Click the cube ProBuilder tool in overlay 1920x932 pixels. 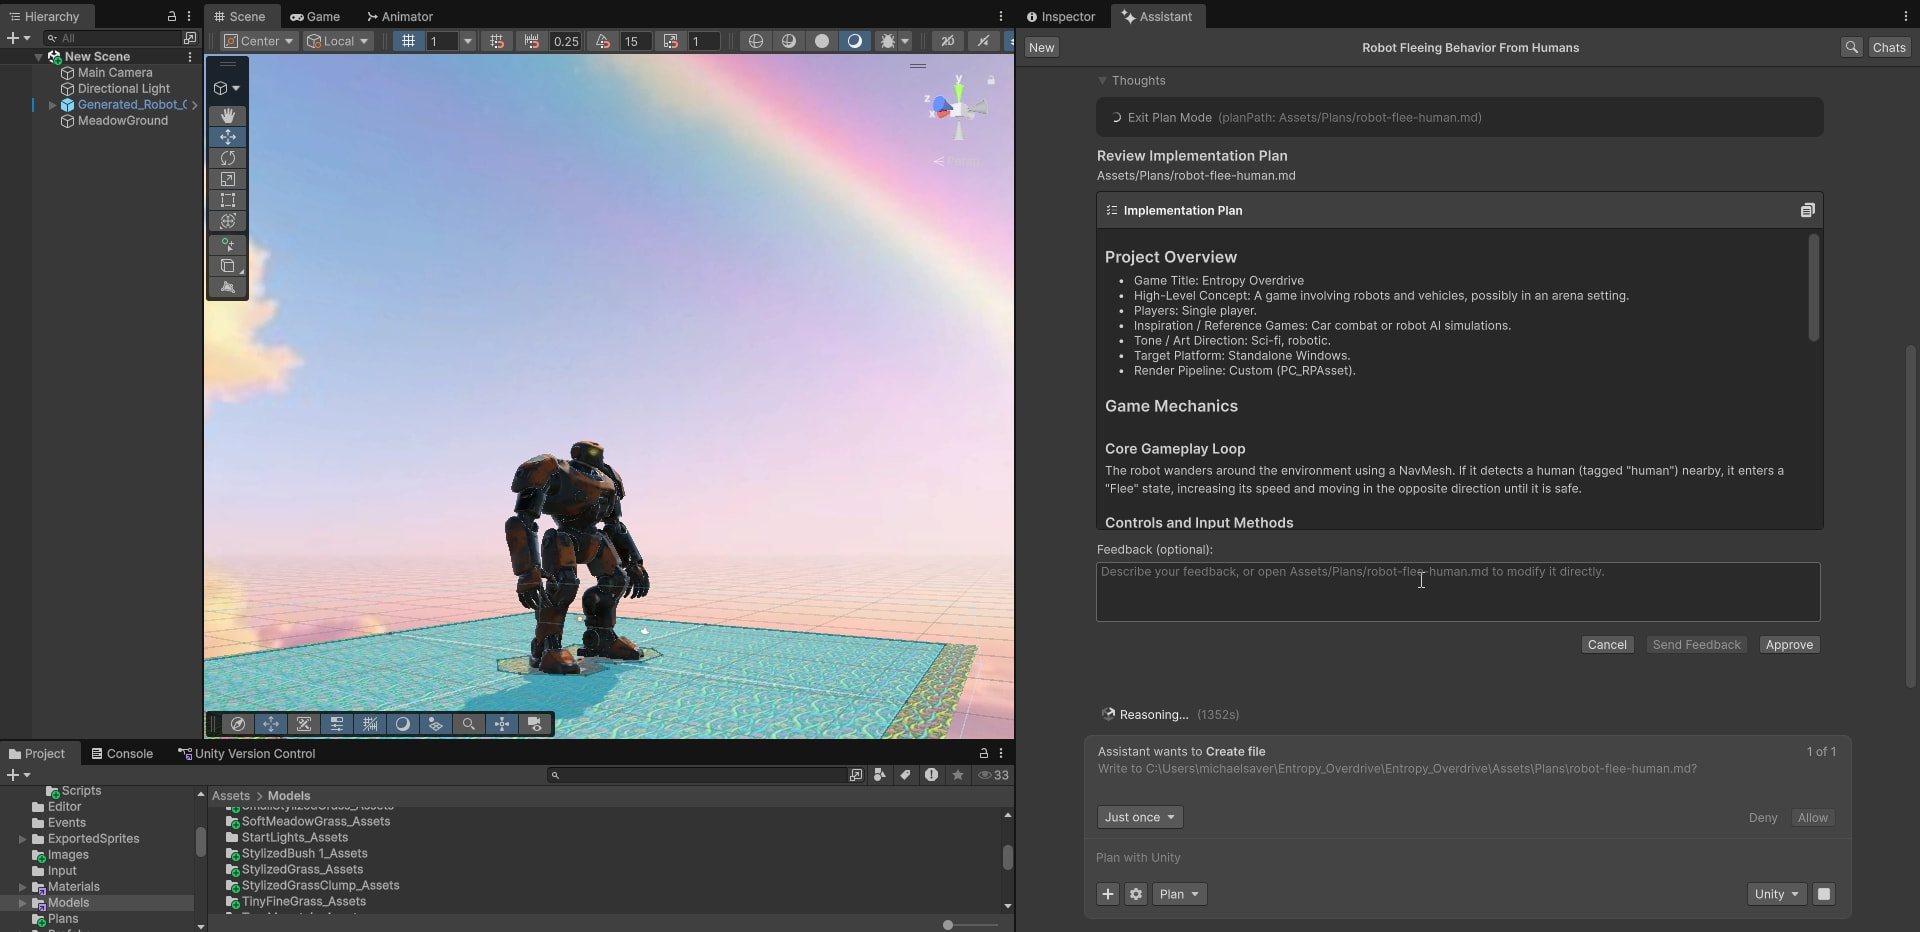[x=228, y=266]
